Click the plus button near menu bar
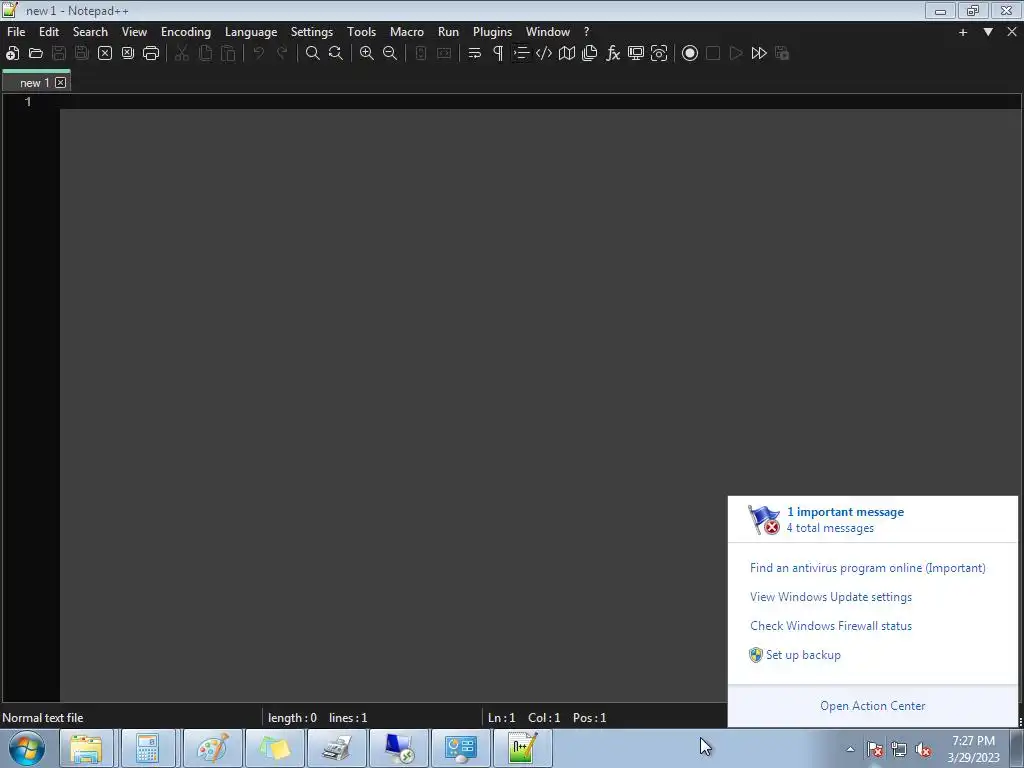 click(x=963, y=32)
